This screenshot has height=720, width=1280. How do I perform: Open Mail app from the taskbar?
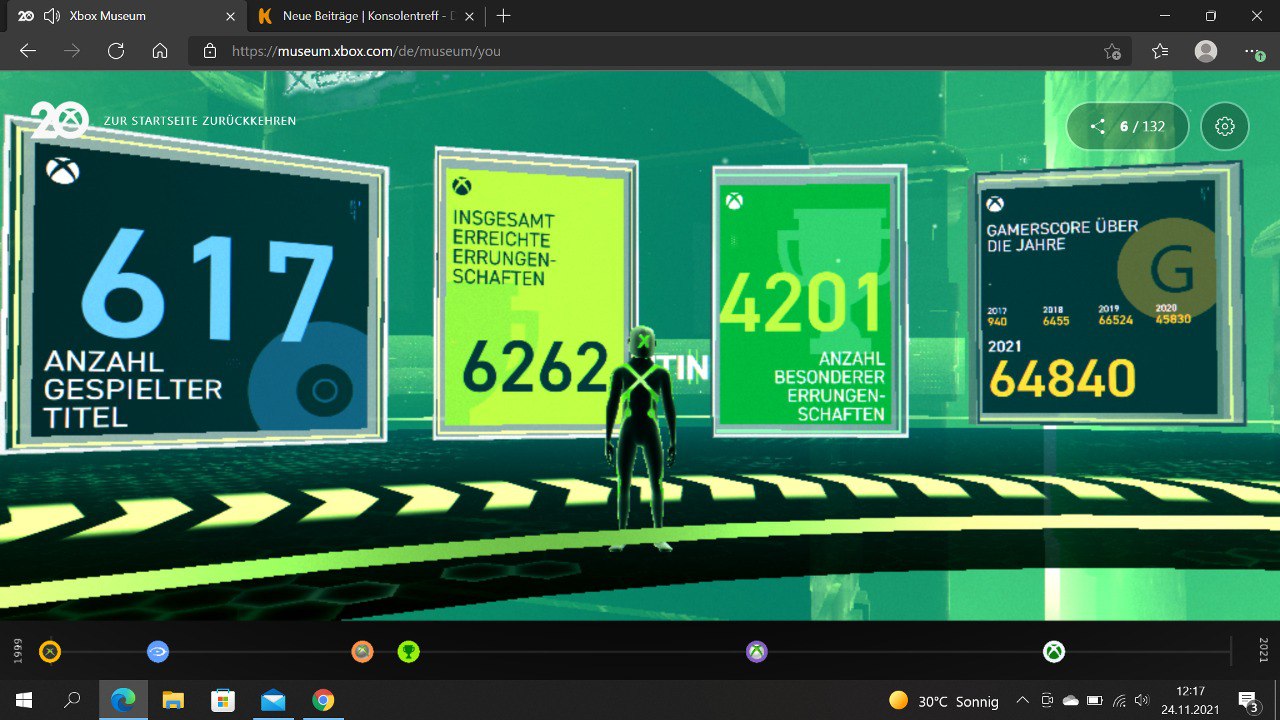click(x=273, y=700)
